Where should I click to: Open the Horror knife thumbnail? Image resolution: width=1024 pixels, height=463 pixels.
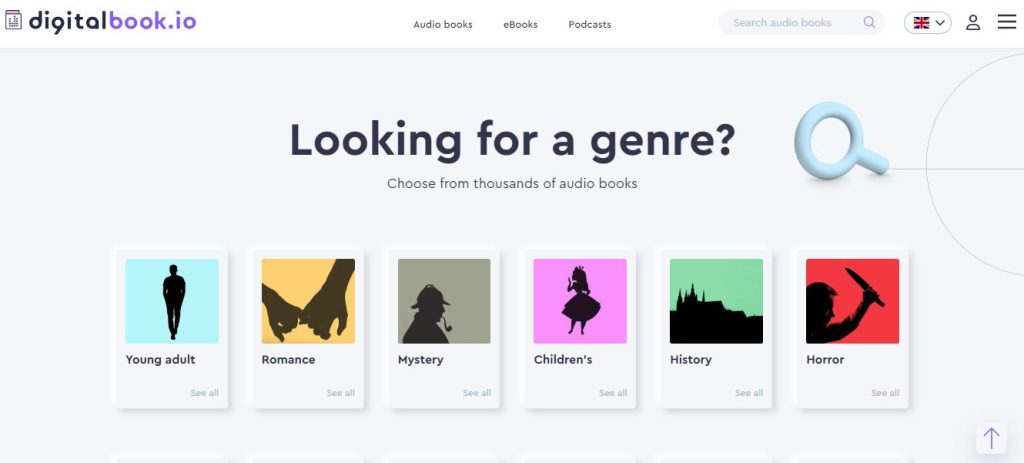852,301
